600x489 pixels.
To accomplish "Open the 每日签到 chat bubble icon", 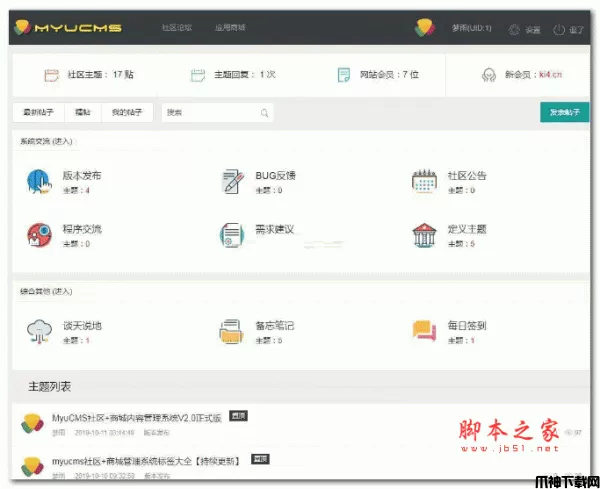I will (424, 331).
